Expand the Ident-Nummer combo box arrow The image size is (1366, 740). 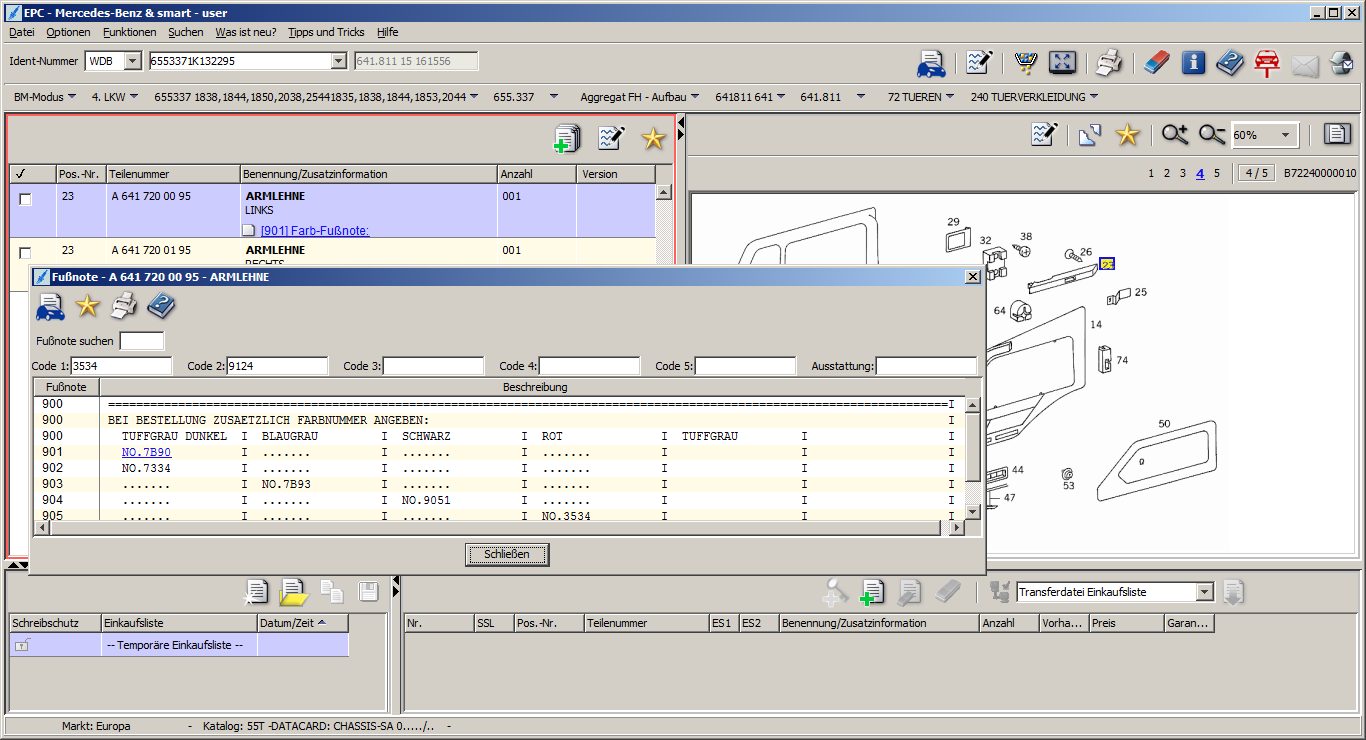[338, 62]
